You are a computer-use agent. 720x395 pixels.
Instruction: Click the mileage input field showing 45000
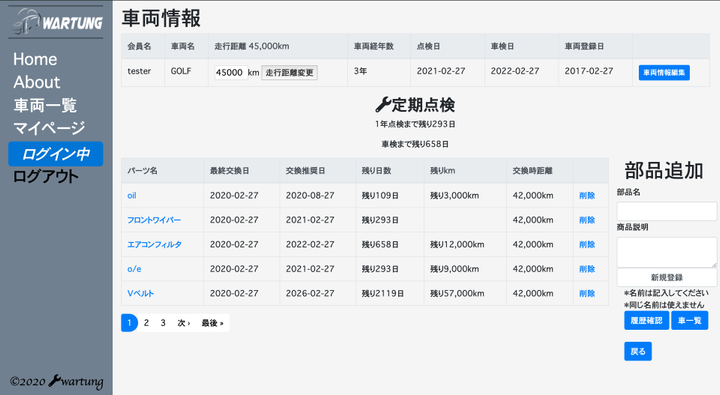coord(231,73)
